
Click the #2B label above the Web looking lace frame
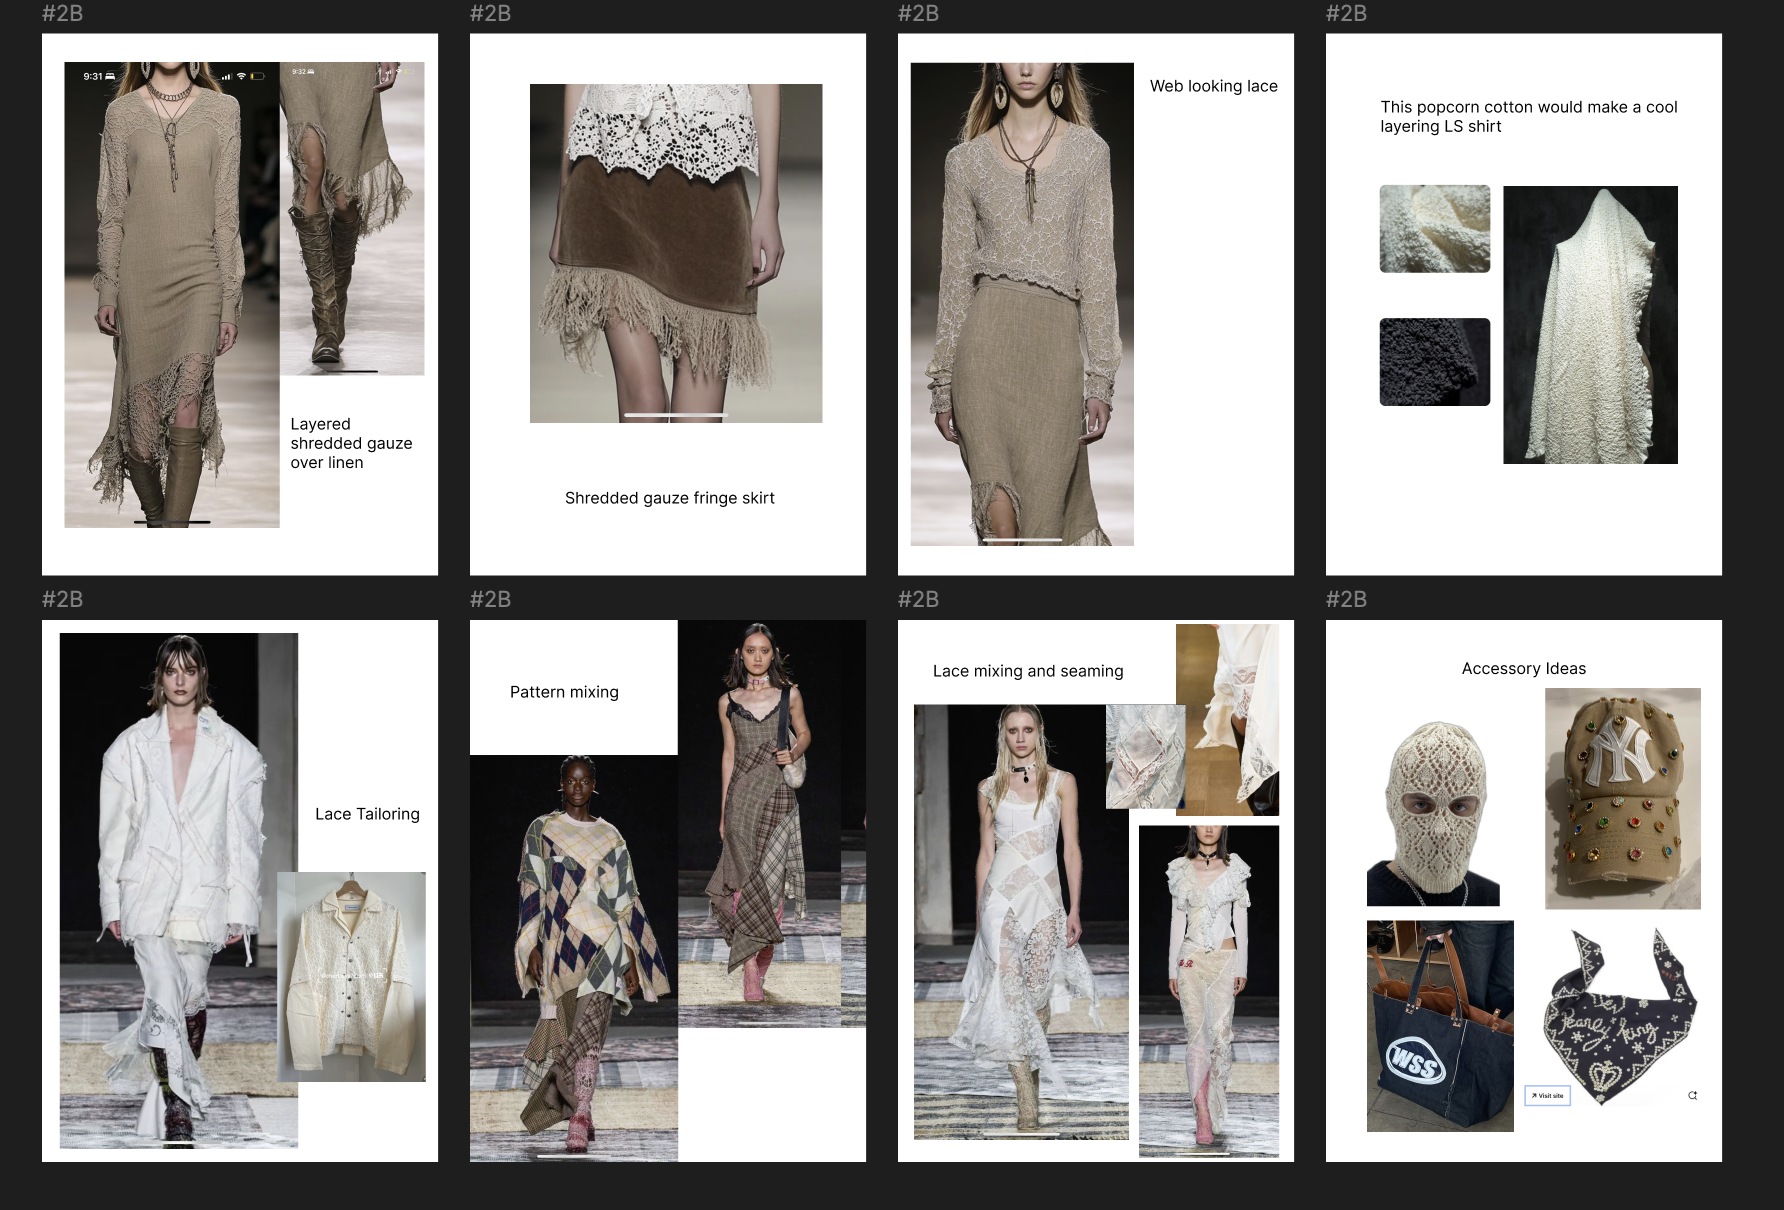918,13
